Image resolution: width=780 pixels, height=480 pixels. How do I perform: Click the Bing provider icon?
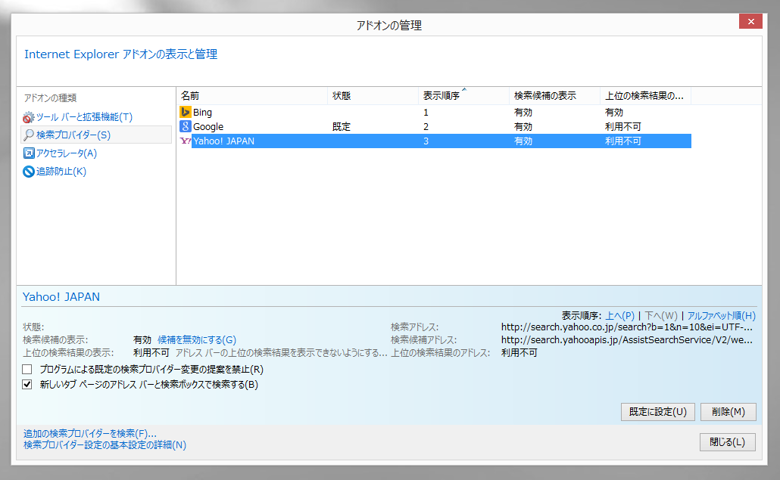coord(185,112)
